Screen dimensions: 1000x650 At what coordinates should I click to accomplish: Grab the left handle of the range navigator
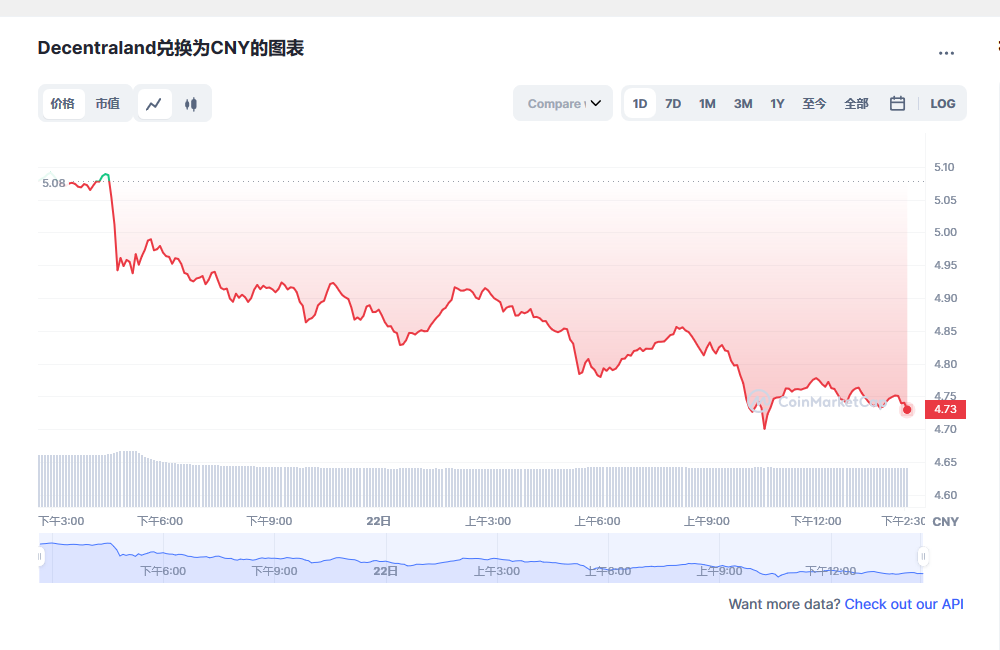coord(40,557)
